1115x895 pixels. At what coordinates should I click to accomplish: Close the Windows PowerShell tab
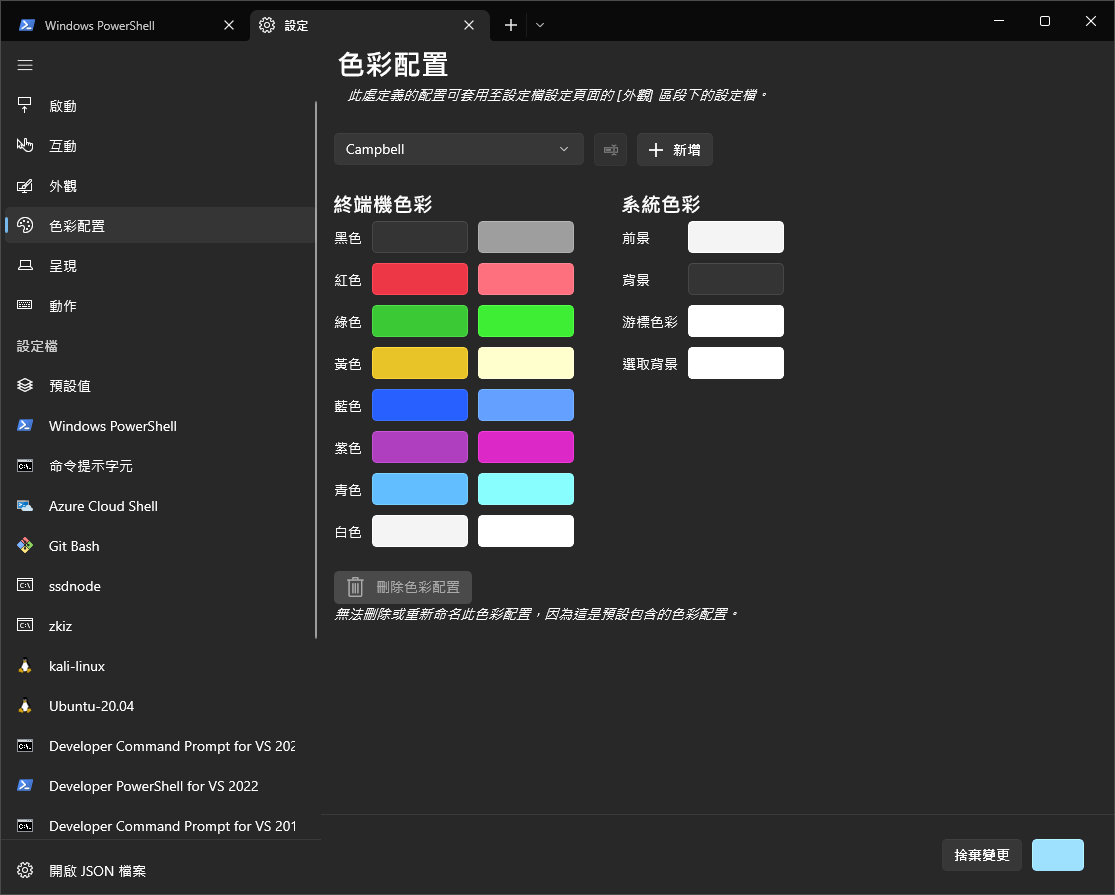229,26
